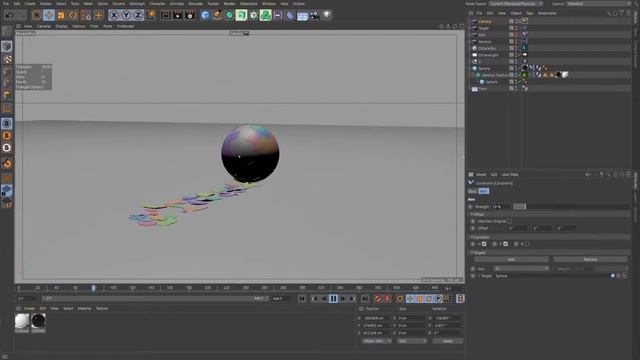Select Camera object in Object Manager
Image resolution: width=640 pixels, height=360 pixels.
485,21
